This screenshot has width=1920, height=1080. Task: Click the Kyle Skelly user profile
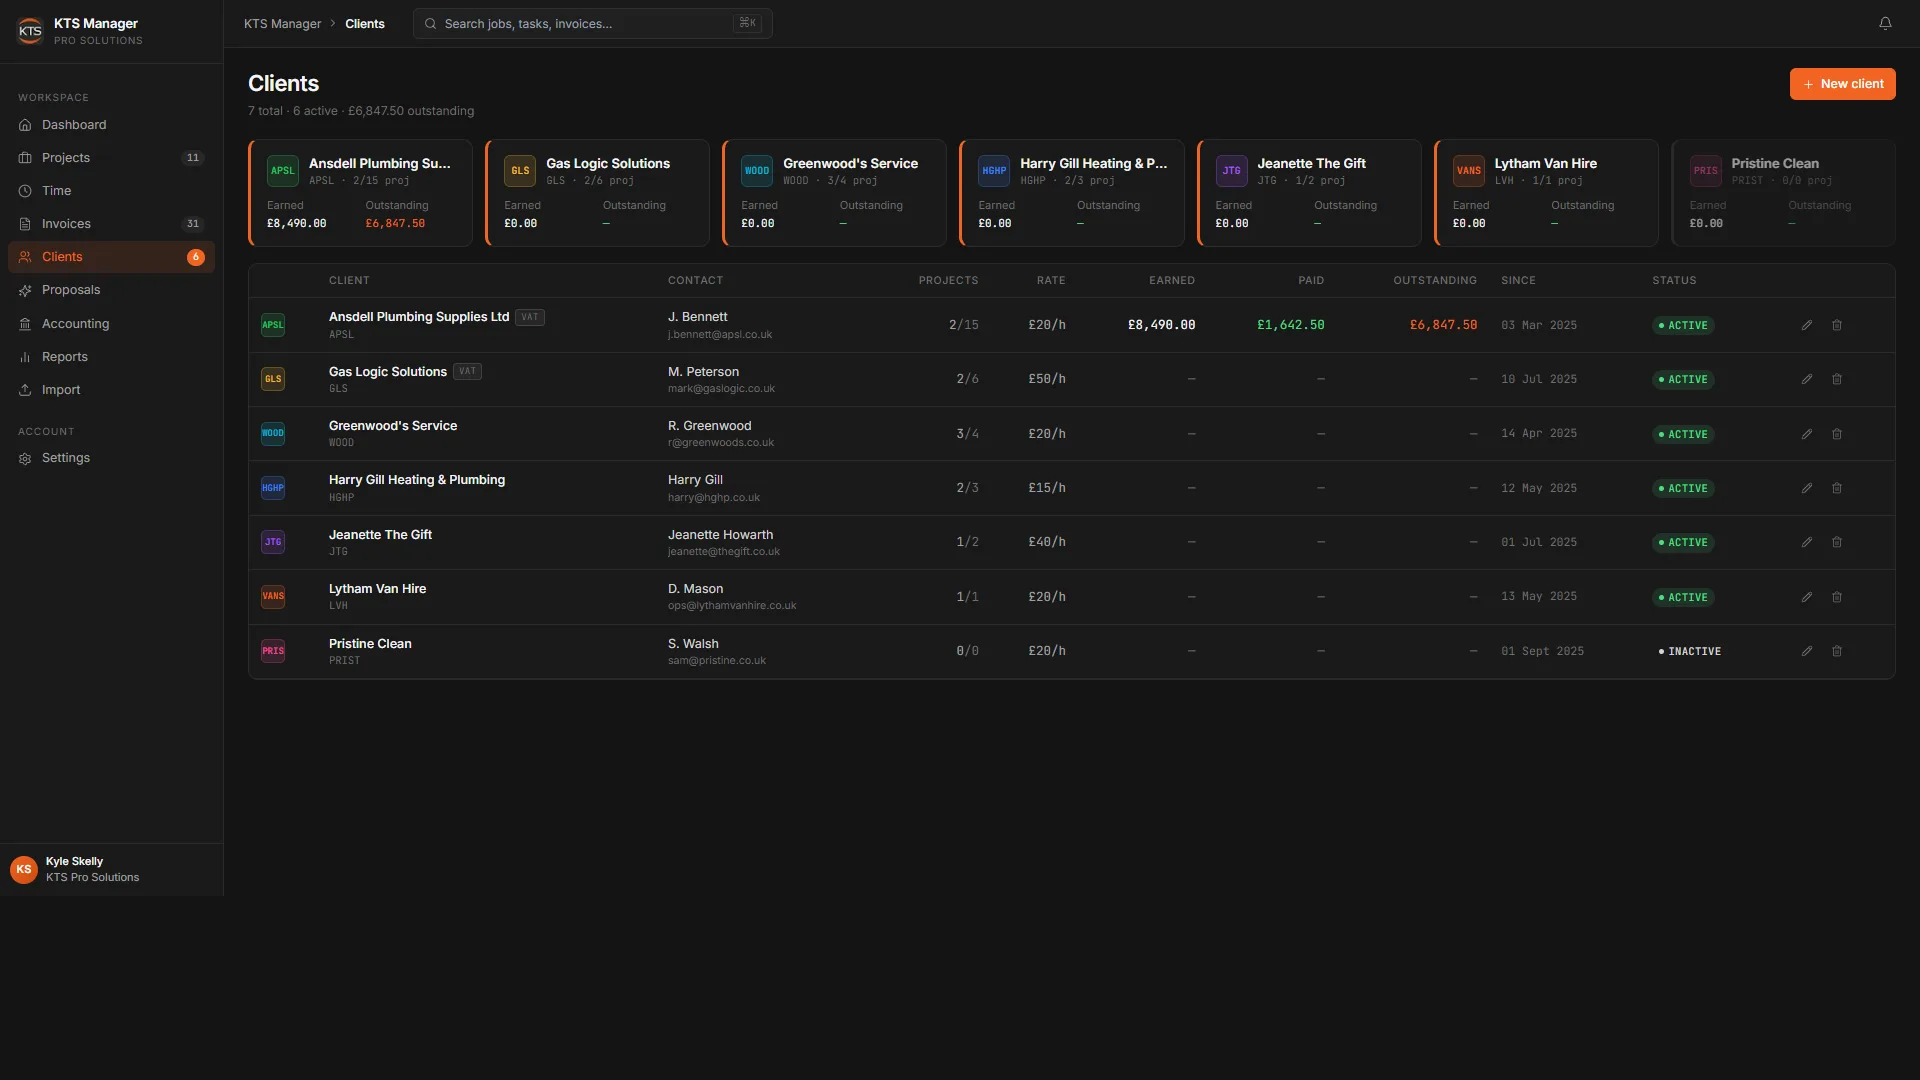click(111, 869)
